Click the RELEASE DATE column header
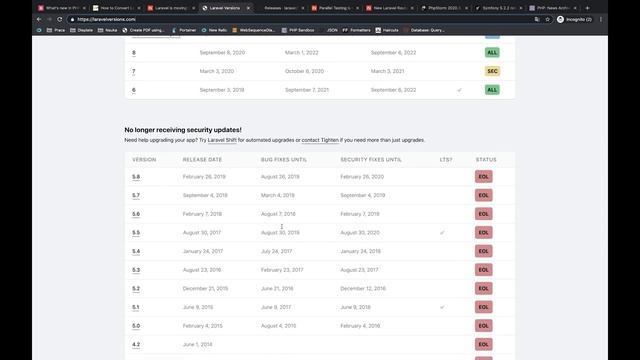640x360 pixels. tap(202, 160)
